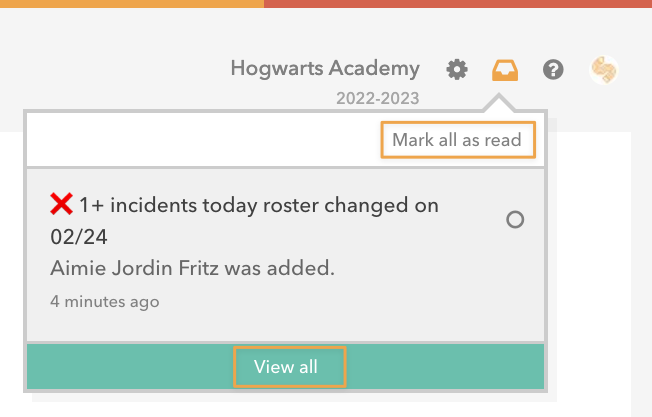Open the settings gear icon
Image resolution: width=652 pixels, height=417 pixels.
tap(457, 69)
